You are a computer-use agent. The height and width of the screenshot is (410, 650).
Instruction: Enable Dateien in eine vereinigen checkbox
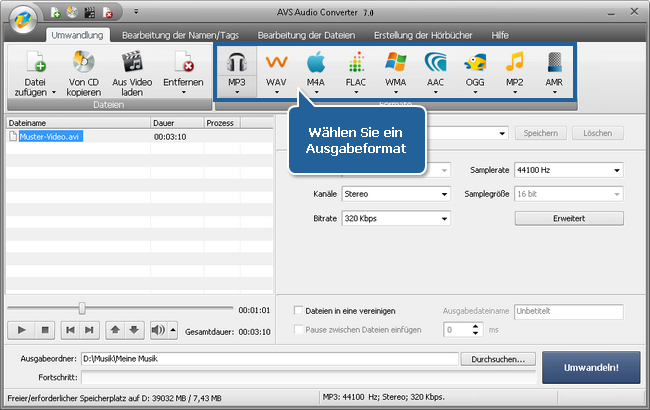[x=298, y=311]
